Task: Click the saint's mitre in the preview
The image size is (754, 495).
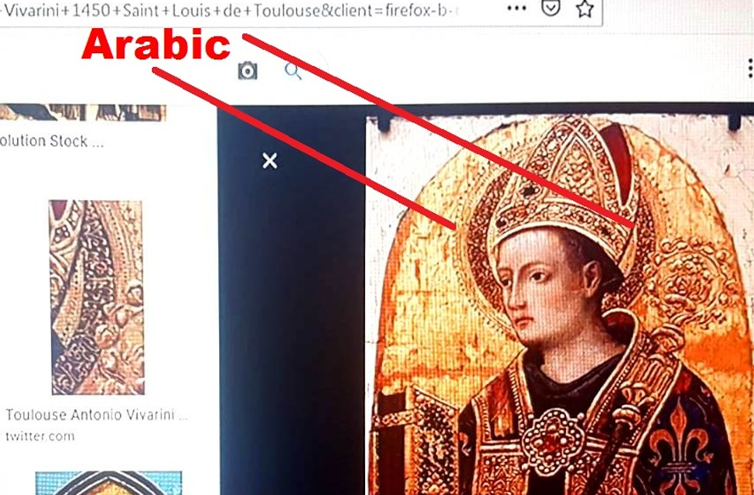Action: 563,188
